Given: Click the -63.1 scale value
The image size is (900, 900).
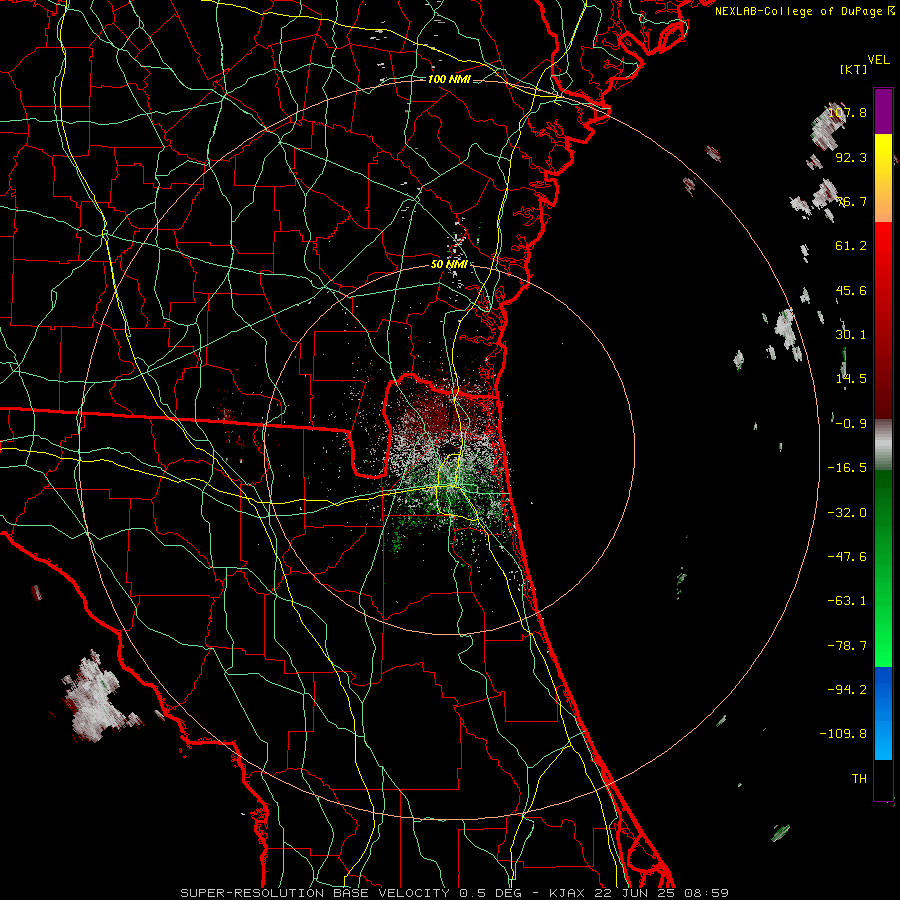Looking at the screenshot, I should pos(847,601).
